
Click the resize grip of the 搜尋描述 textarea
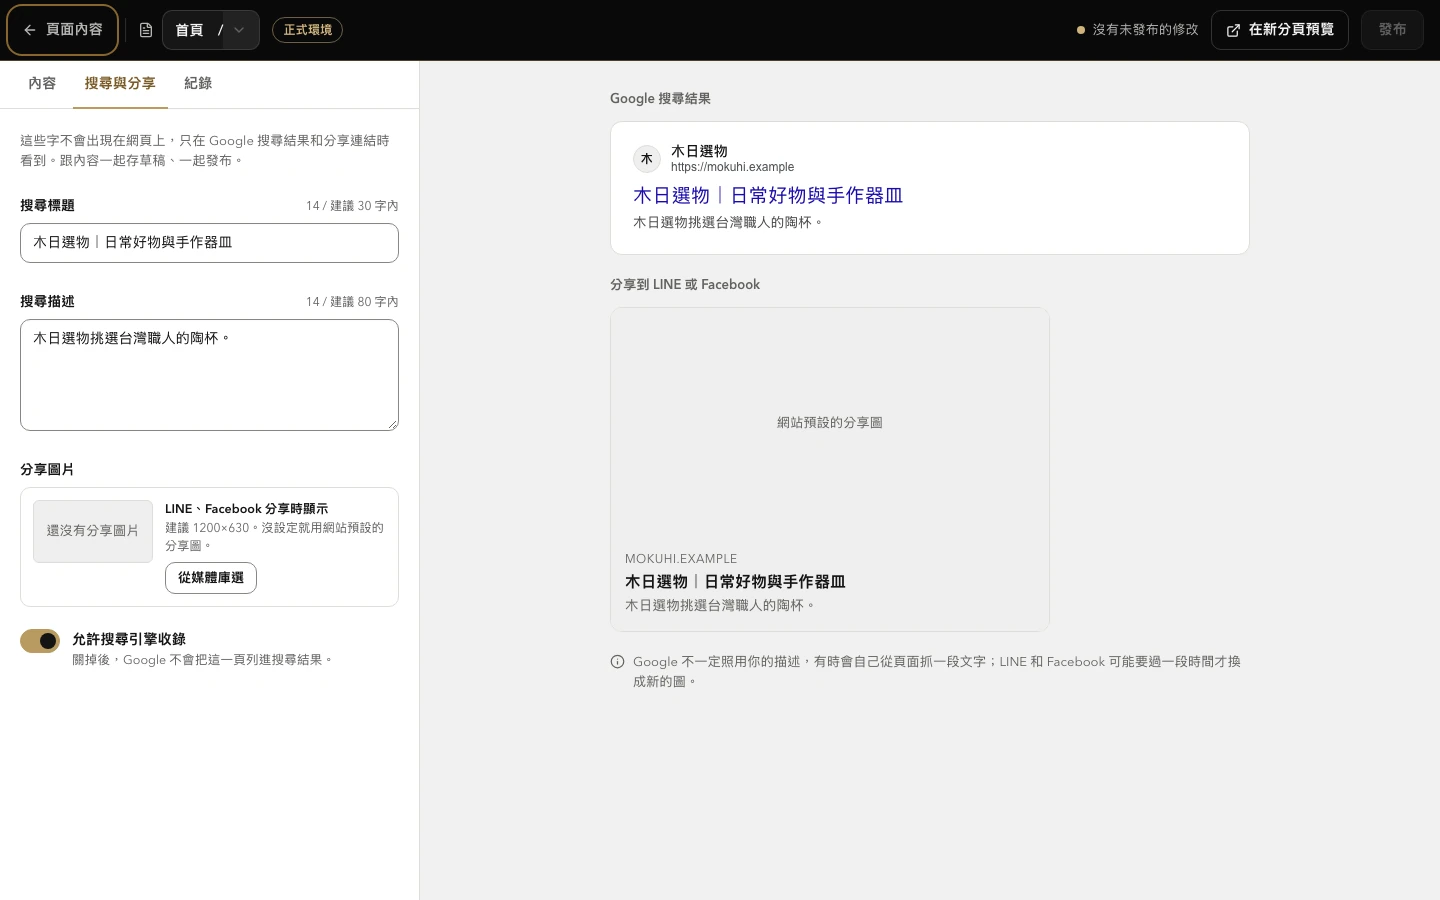pos(393,425)
